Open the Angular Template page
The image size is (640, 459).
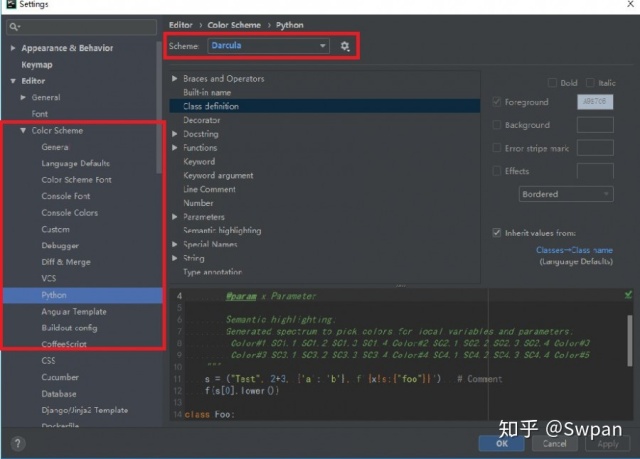[74, 312]
